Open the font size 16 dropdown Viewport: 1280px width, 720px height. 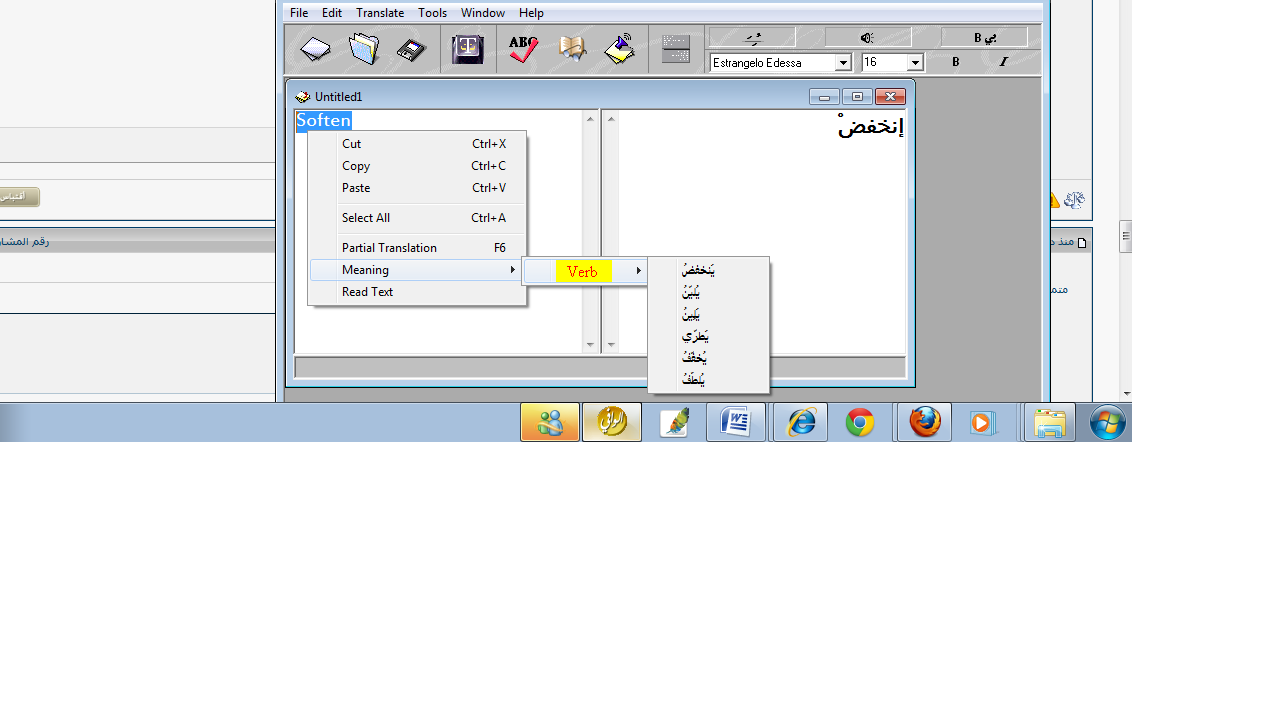pyautogui.click(x=915, y=63)
